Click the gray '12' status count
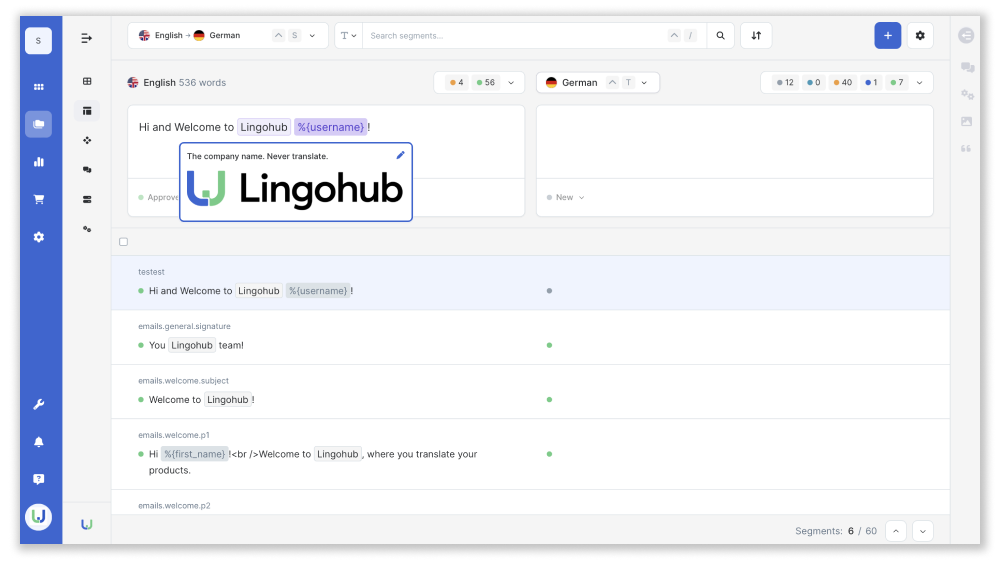The height and width of the screenshot is (561, 1000). pyautogui.click(x=785, y=83)
